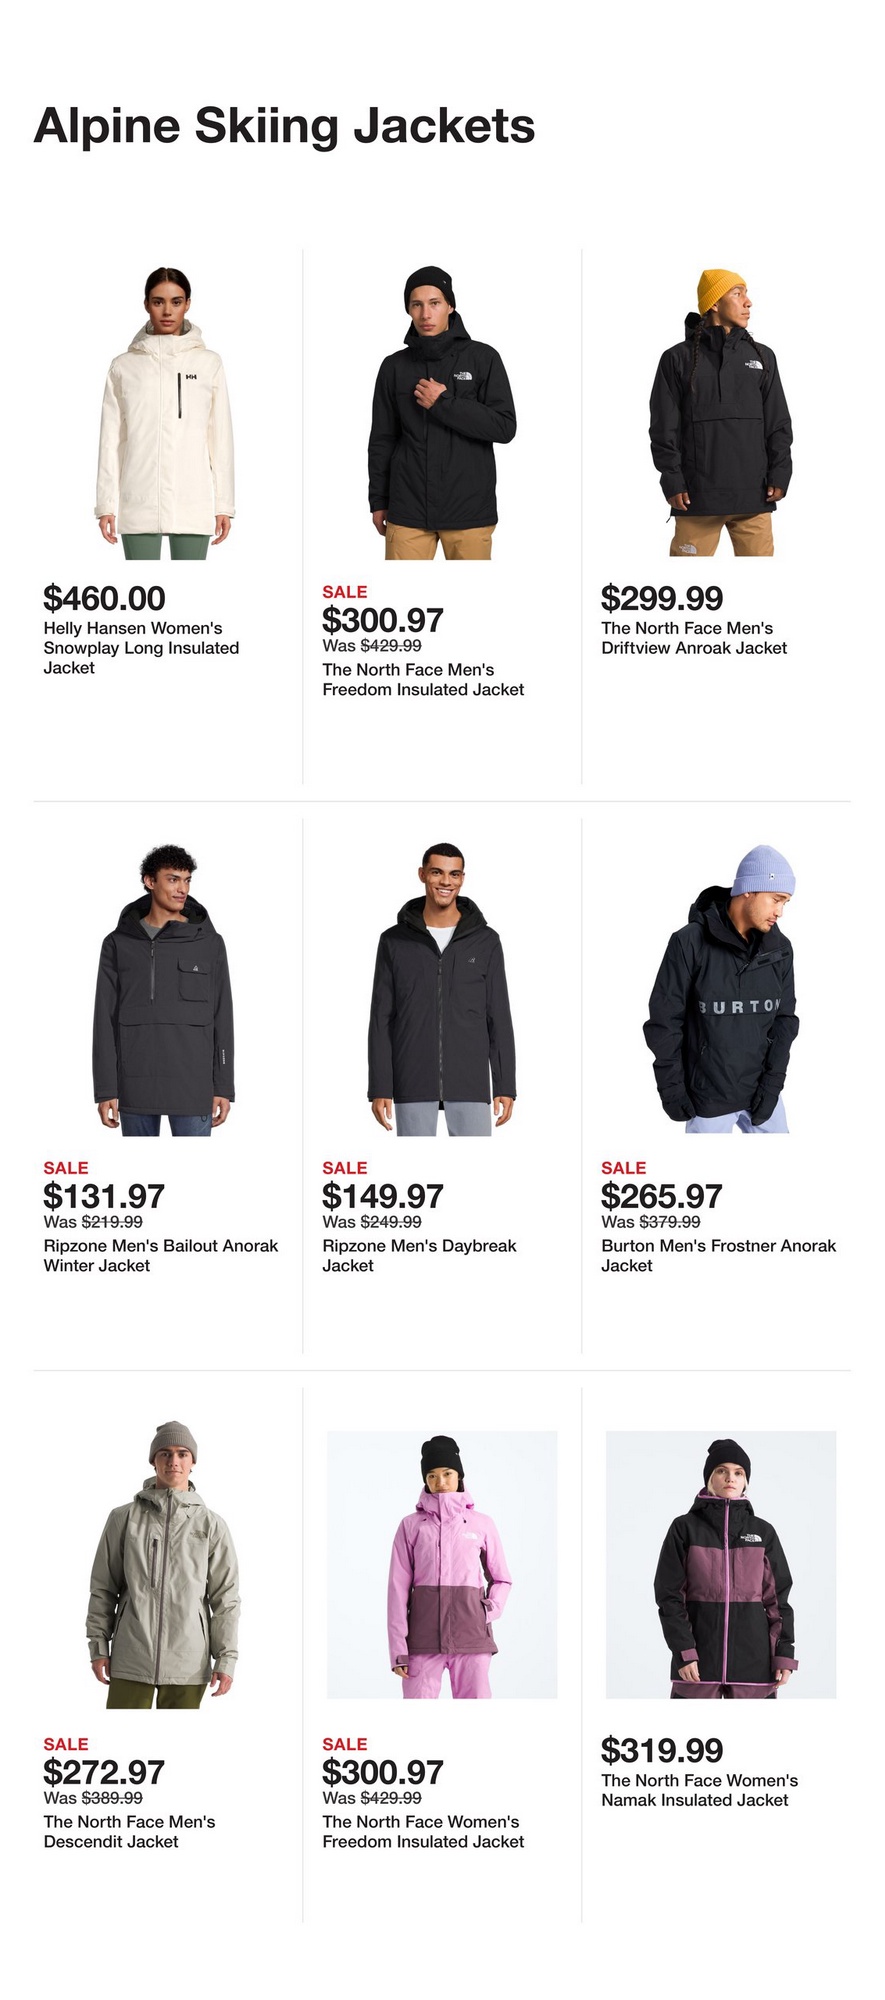885x2000 pixels.
Task: Open the Burton Frostner Anorak photo
Action: (x=721, y=990)
